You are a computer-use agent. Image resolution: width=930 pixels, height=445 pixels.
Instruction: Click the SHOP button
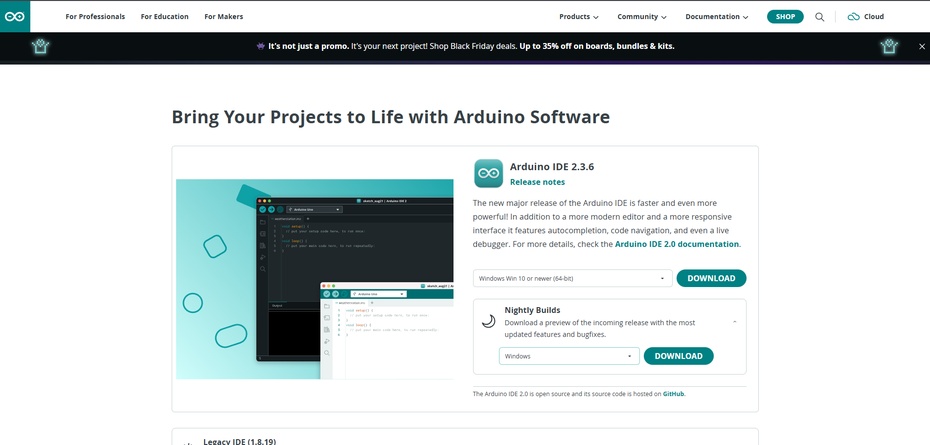coord(785,17)
